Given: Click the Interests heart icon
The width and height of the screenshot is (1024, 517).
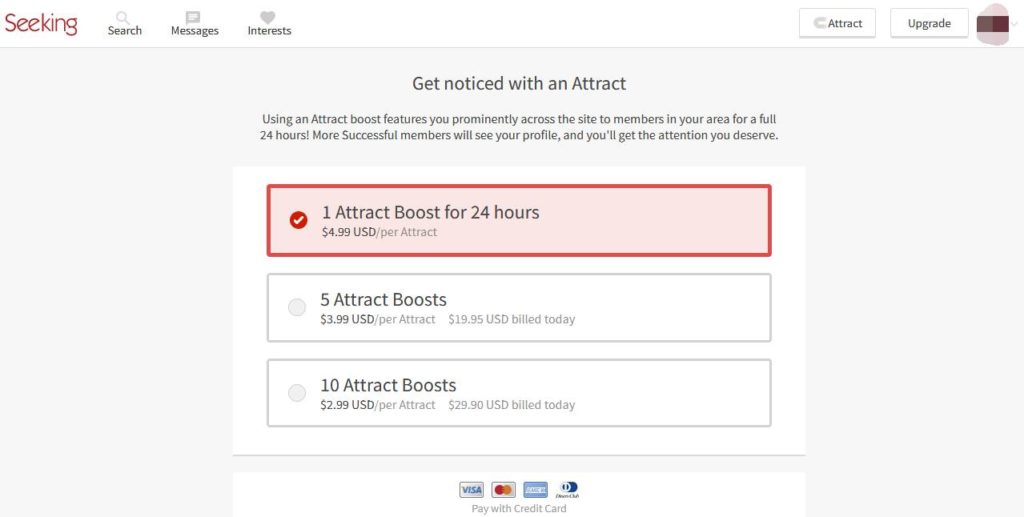Looking at the screenshot, I should pos(268,18).
